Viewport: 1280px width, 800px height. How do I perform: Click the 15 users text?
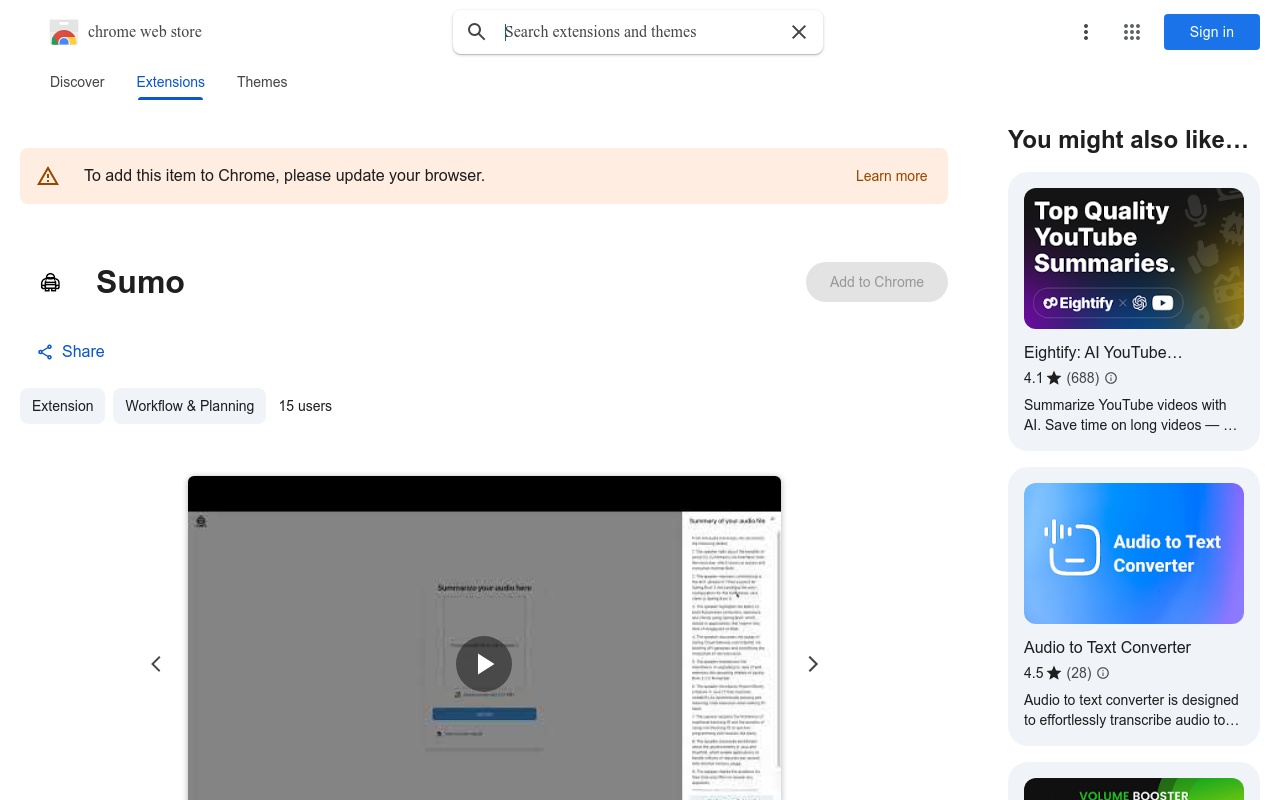[305, 406]
